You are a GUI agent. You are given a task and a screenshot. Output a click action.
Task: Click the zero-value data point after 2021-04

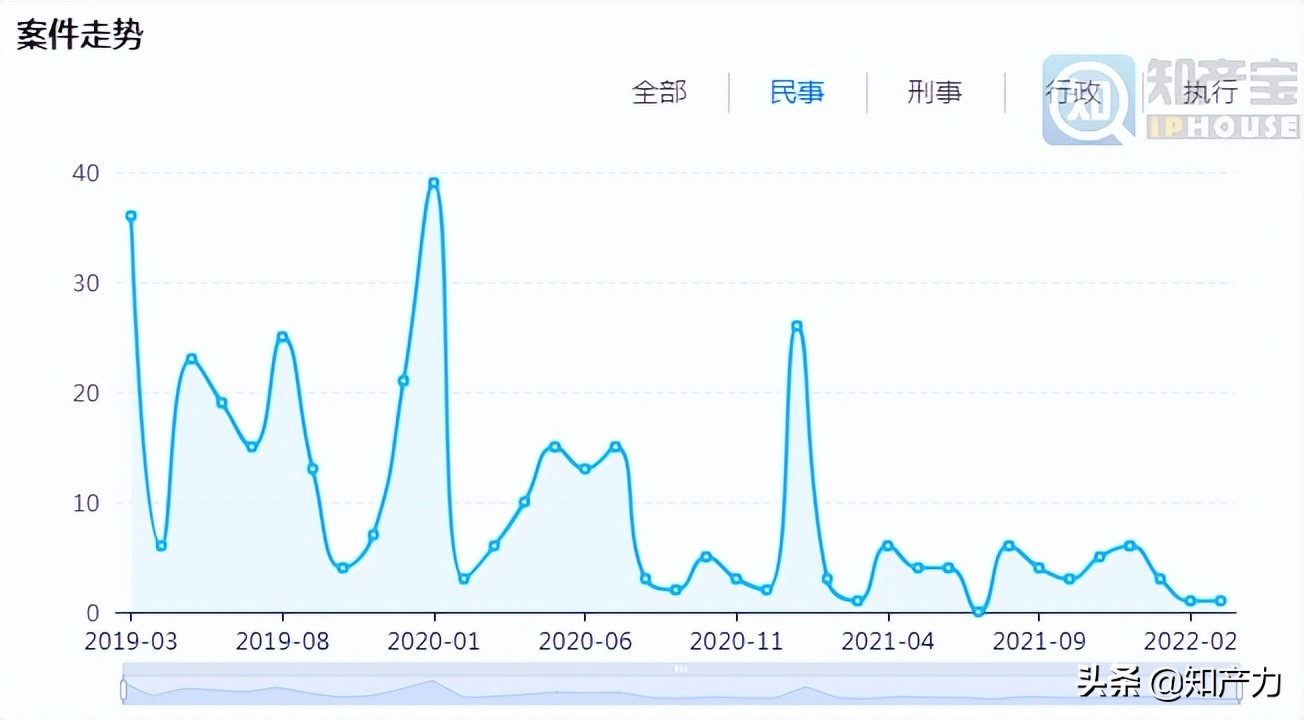(x=978, y=611)
